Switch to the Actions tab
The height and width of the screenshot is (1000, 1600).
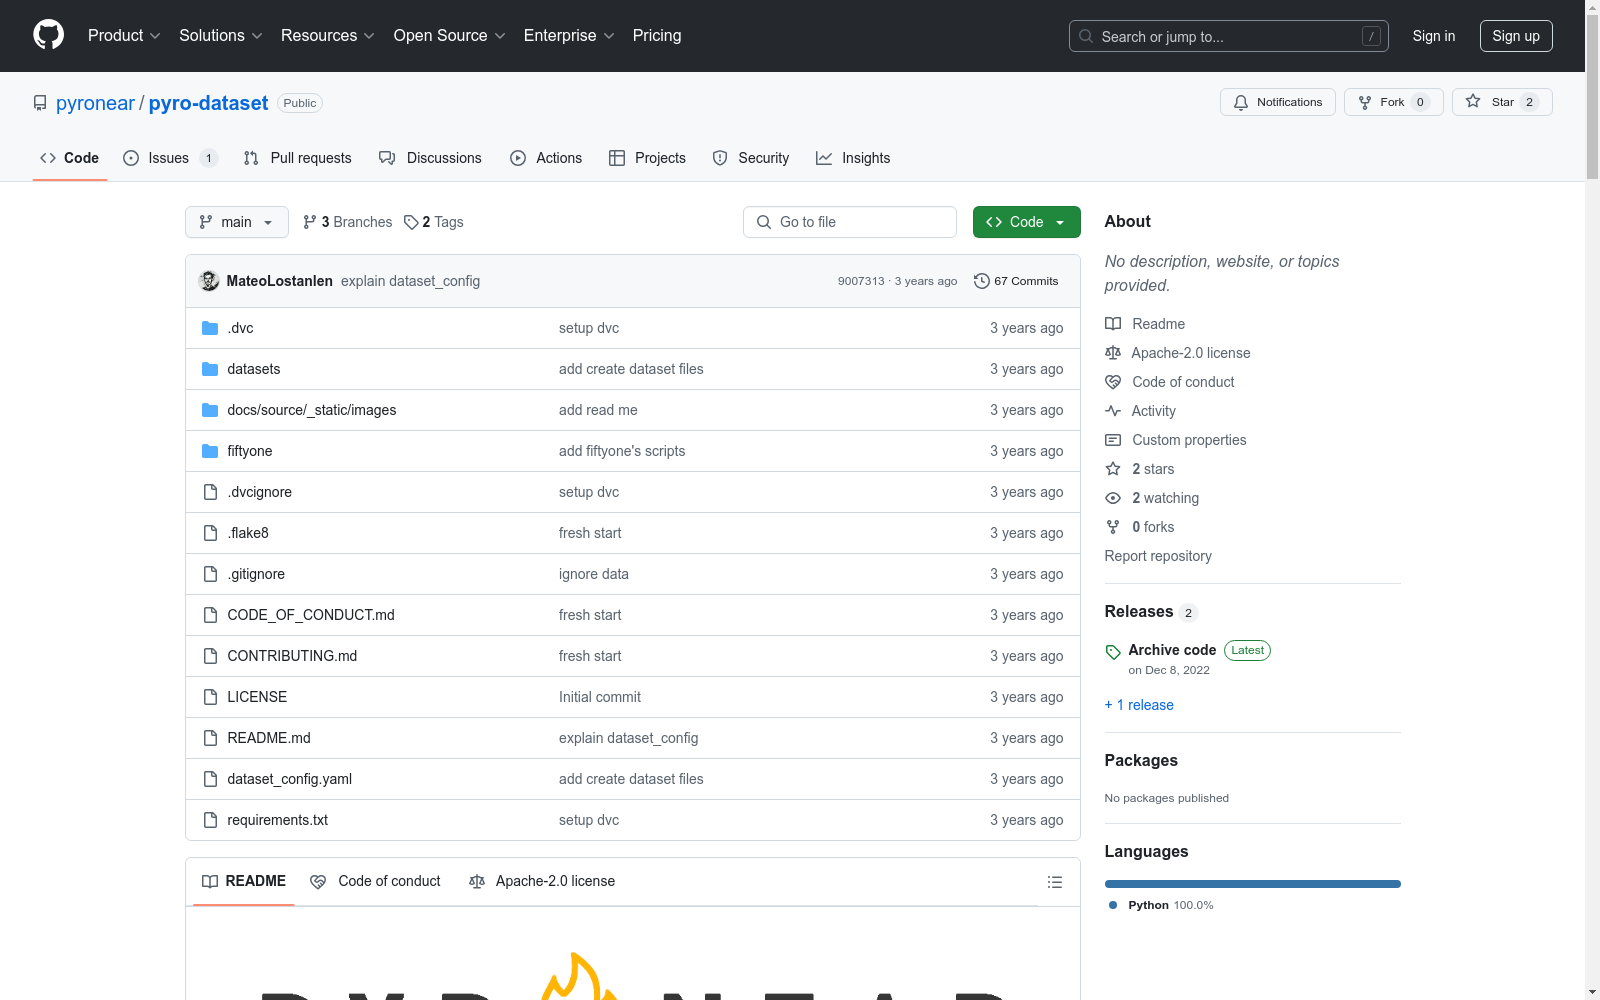pyautogui.click(x=546, y=158)
